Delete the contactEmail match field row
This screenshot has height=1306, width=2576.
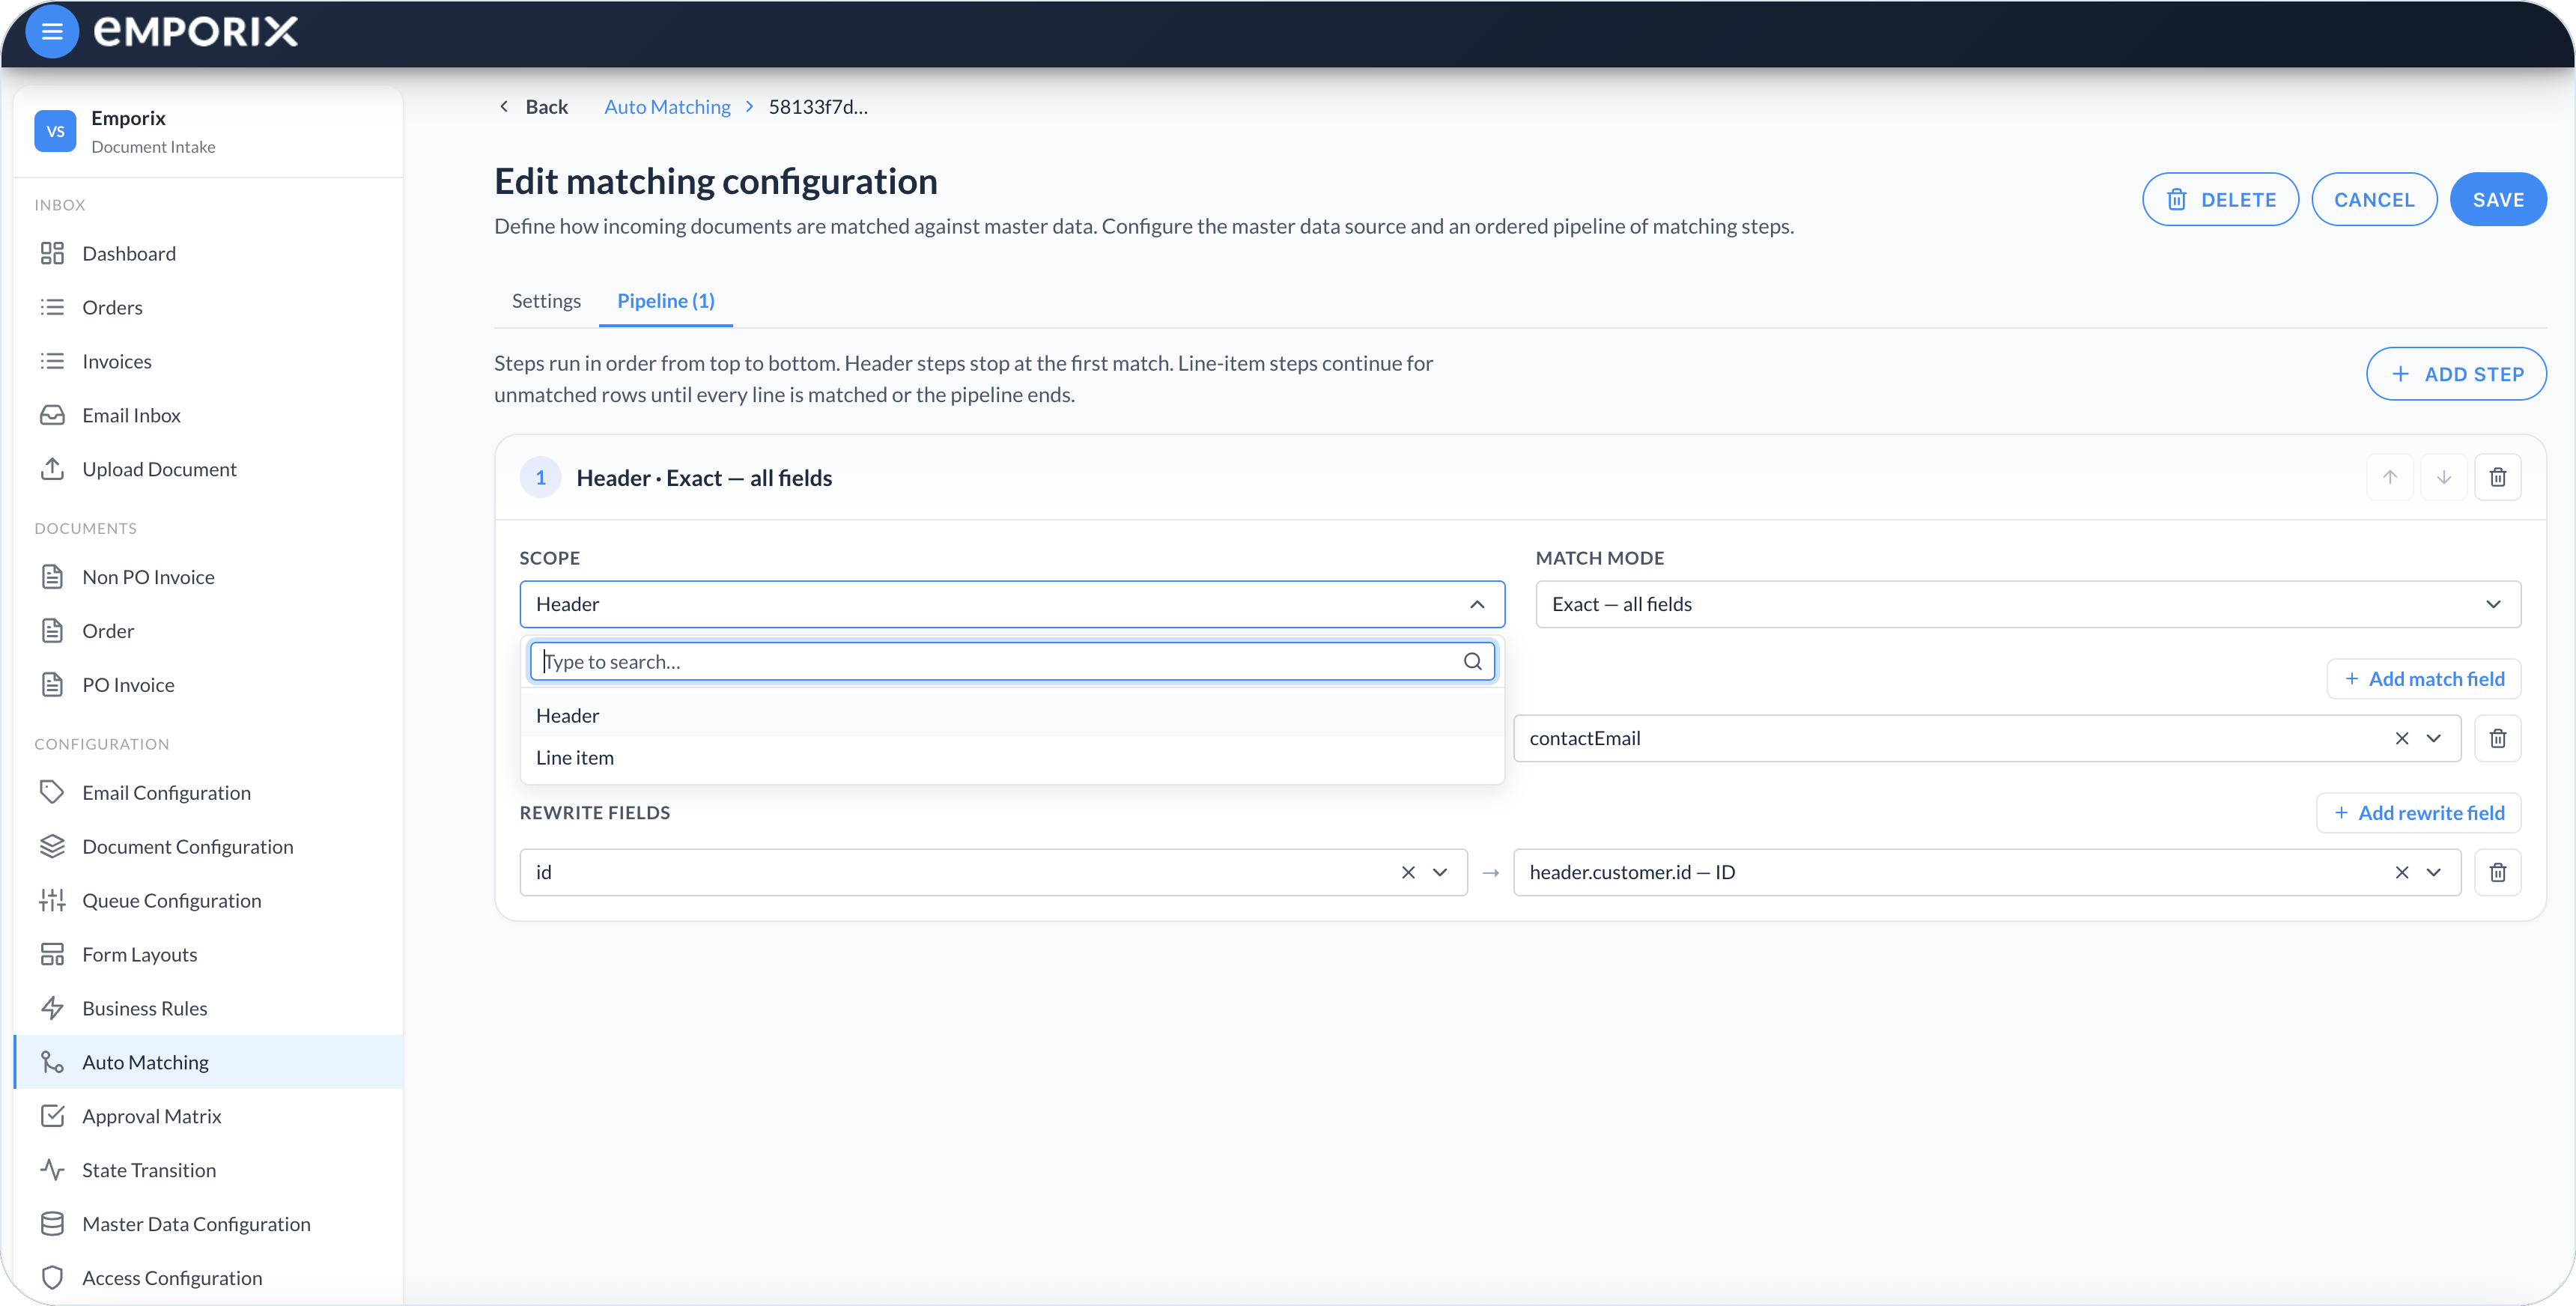[x=2497, y=738]
